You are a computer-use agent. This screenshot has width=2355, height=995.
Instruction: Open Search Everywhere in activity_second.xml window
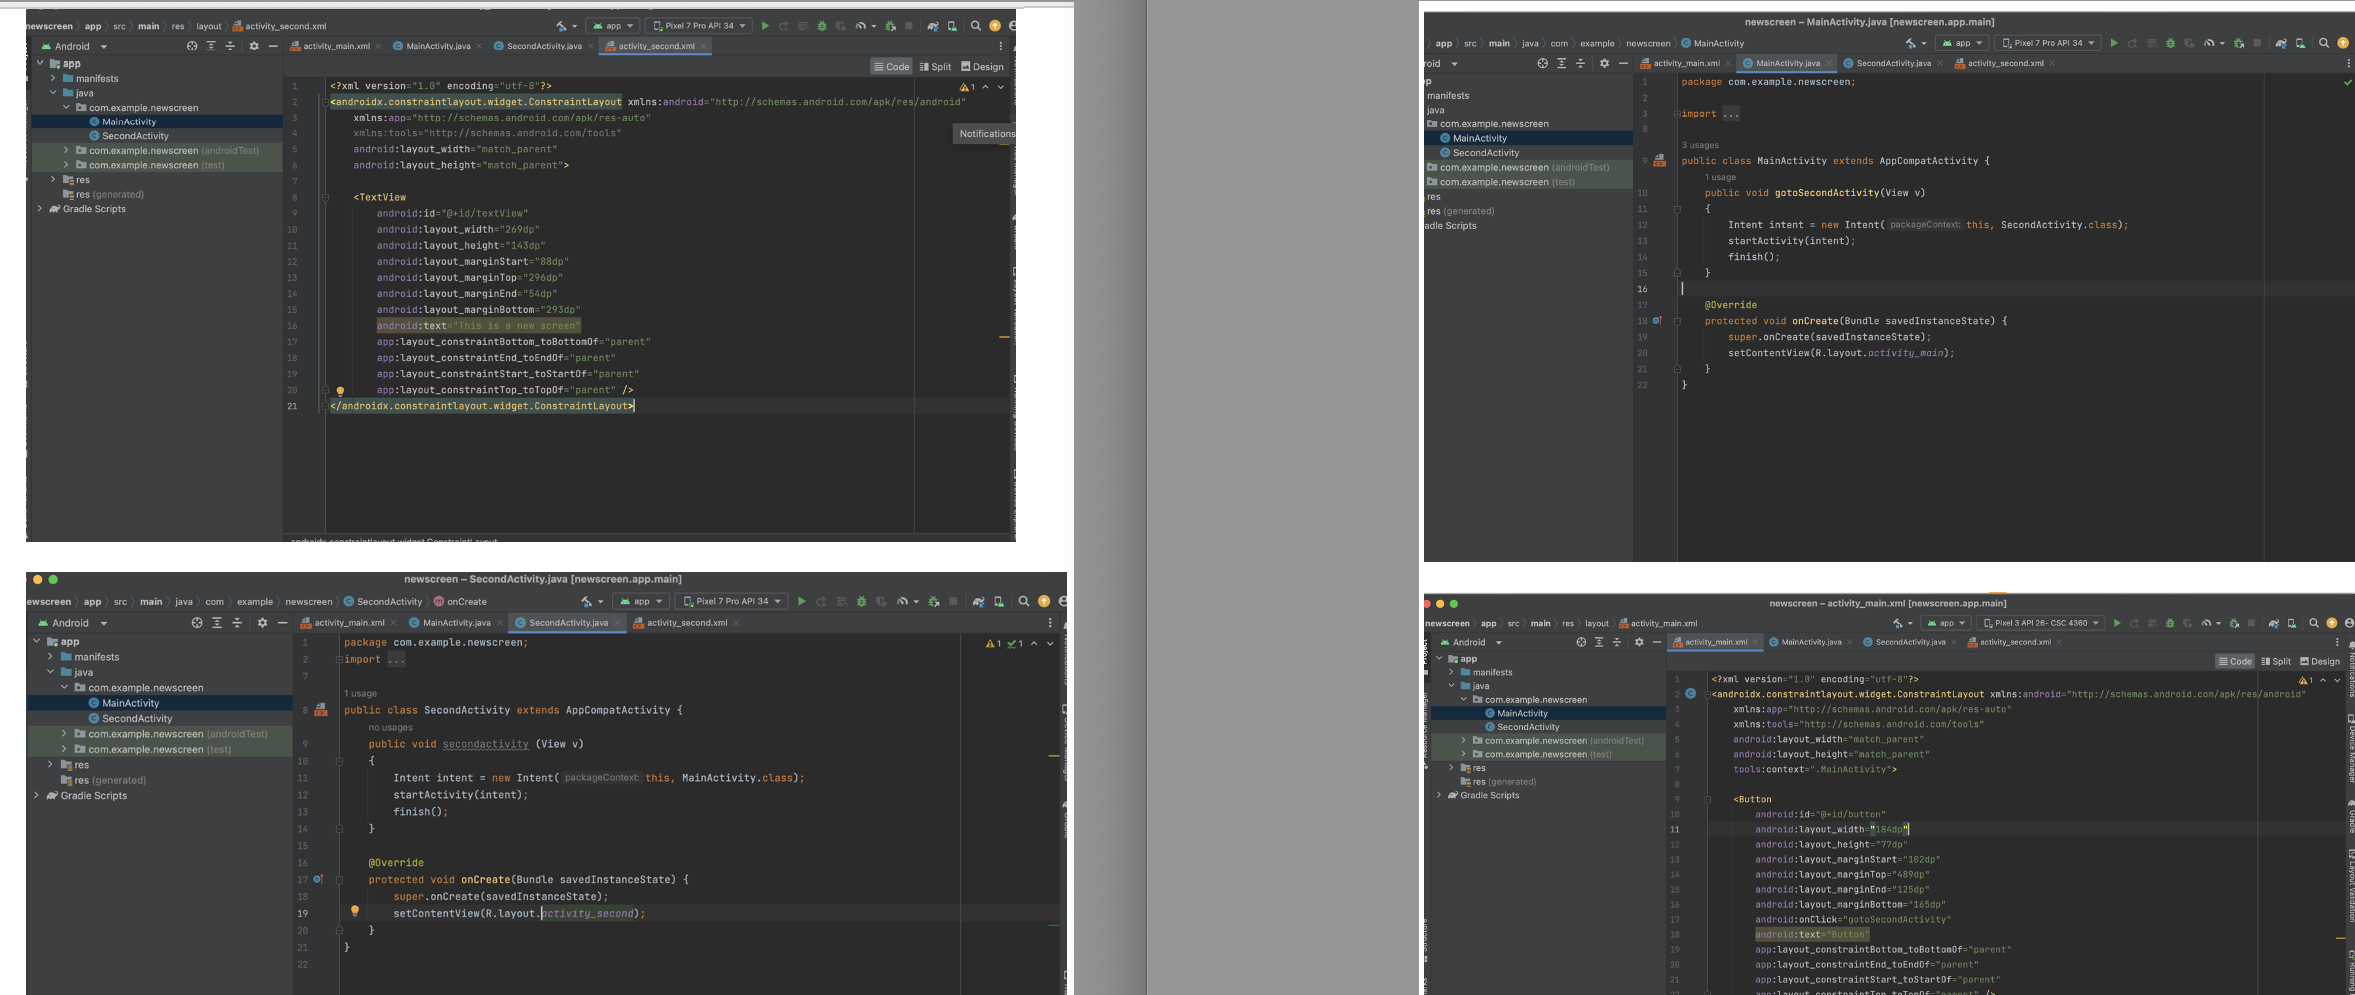point(976,26)
